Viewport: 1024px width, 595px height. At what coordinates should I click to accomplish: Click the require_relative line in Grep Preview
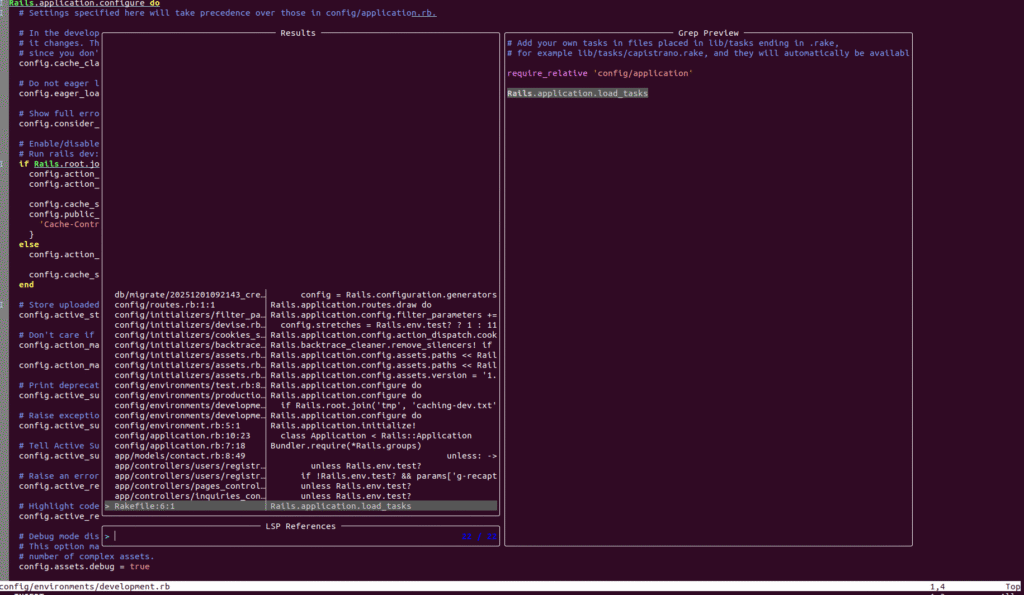click(601, 73)
